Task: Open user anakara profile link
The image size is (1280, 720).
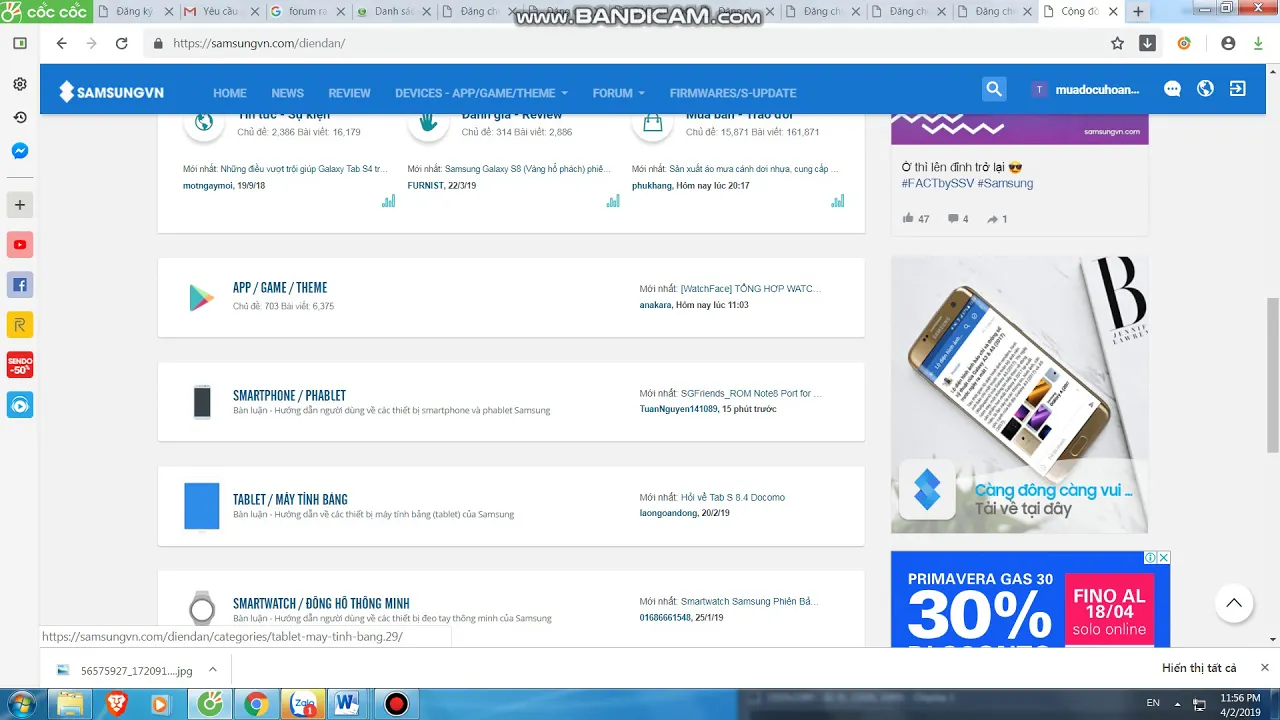Action: tap(655, 305)
